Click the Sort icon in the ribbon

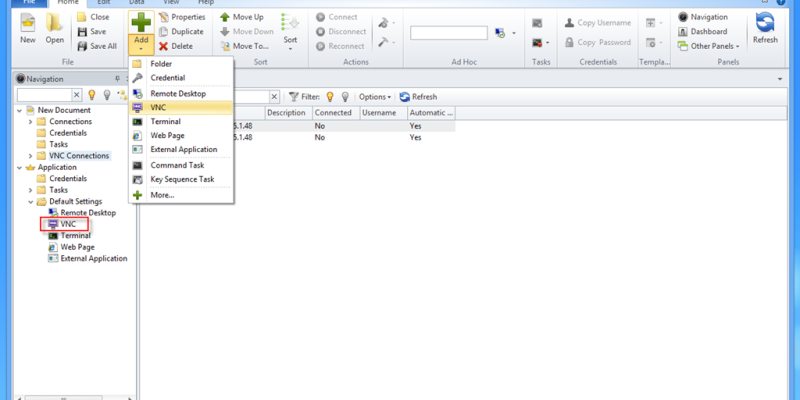(x=290, y=26)
